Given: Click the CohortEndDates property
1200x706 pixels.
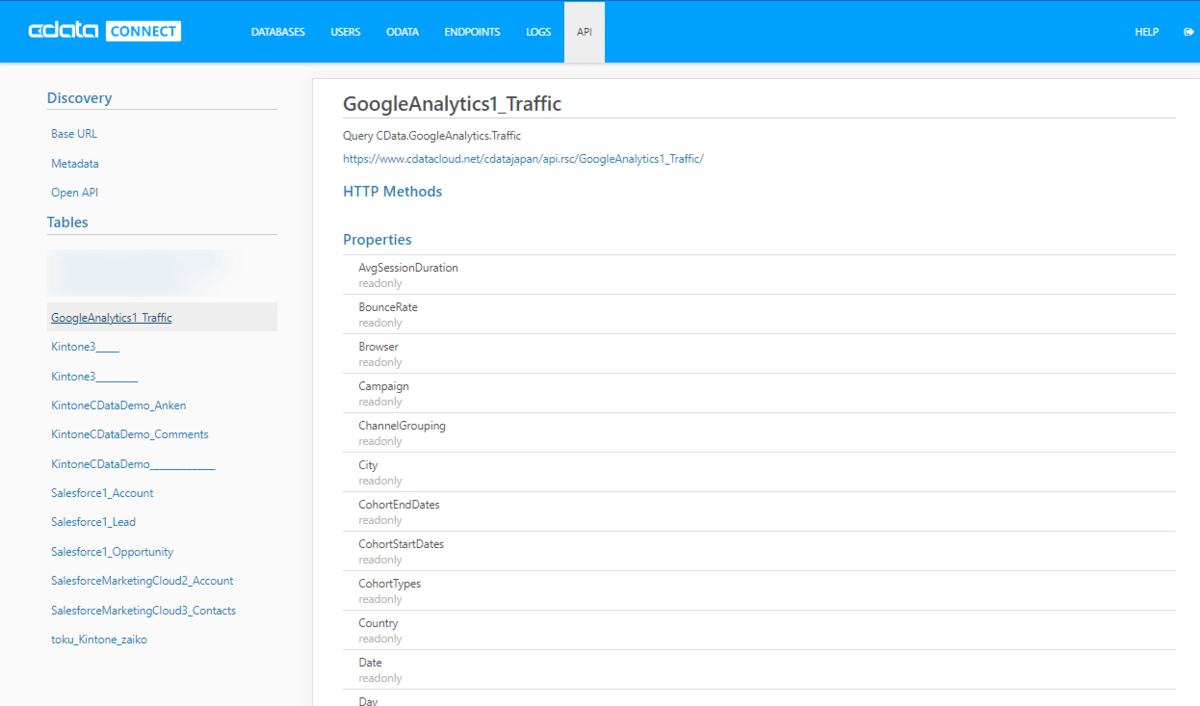Looking at the screenshot, I should pos(399,505).
